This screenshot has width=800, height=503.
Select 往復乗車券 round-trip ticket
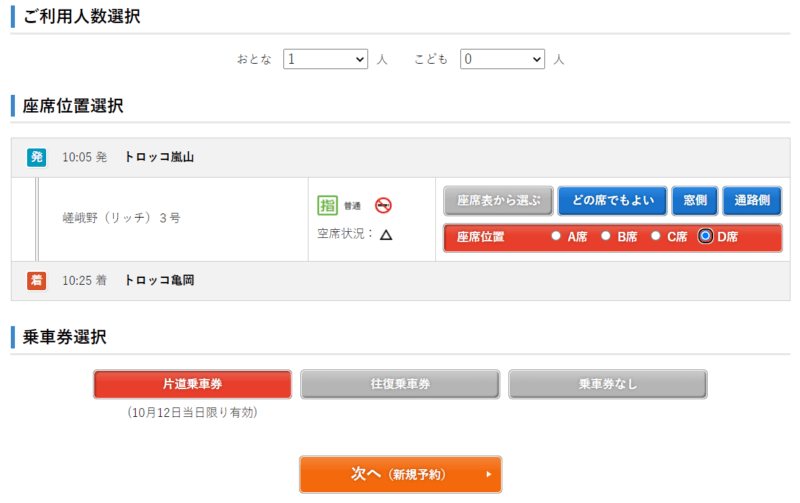click(x=400, y=384)
